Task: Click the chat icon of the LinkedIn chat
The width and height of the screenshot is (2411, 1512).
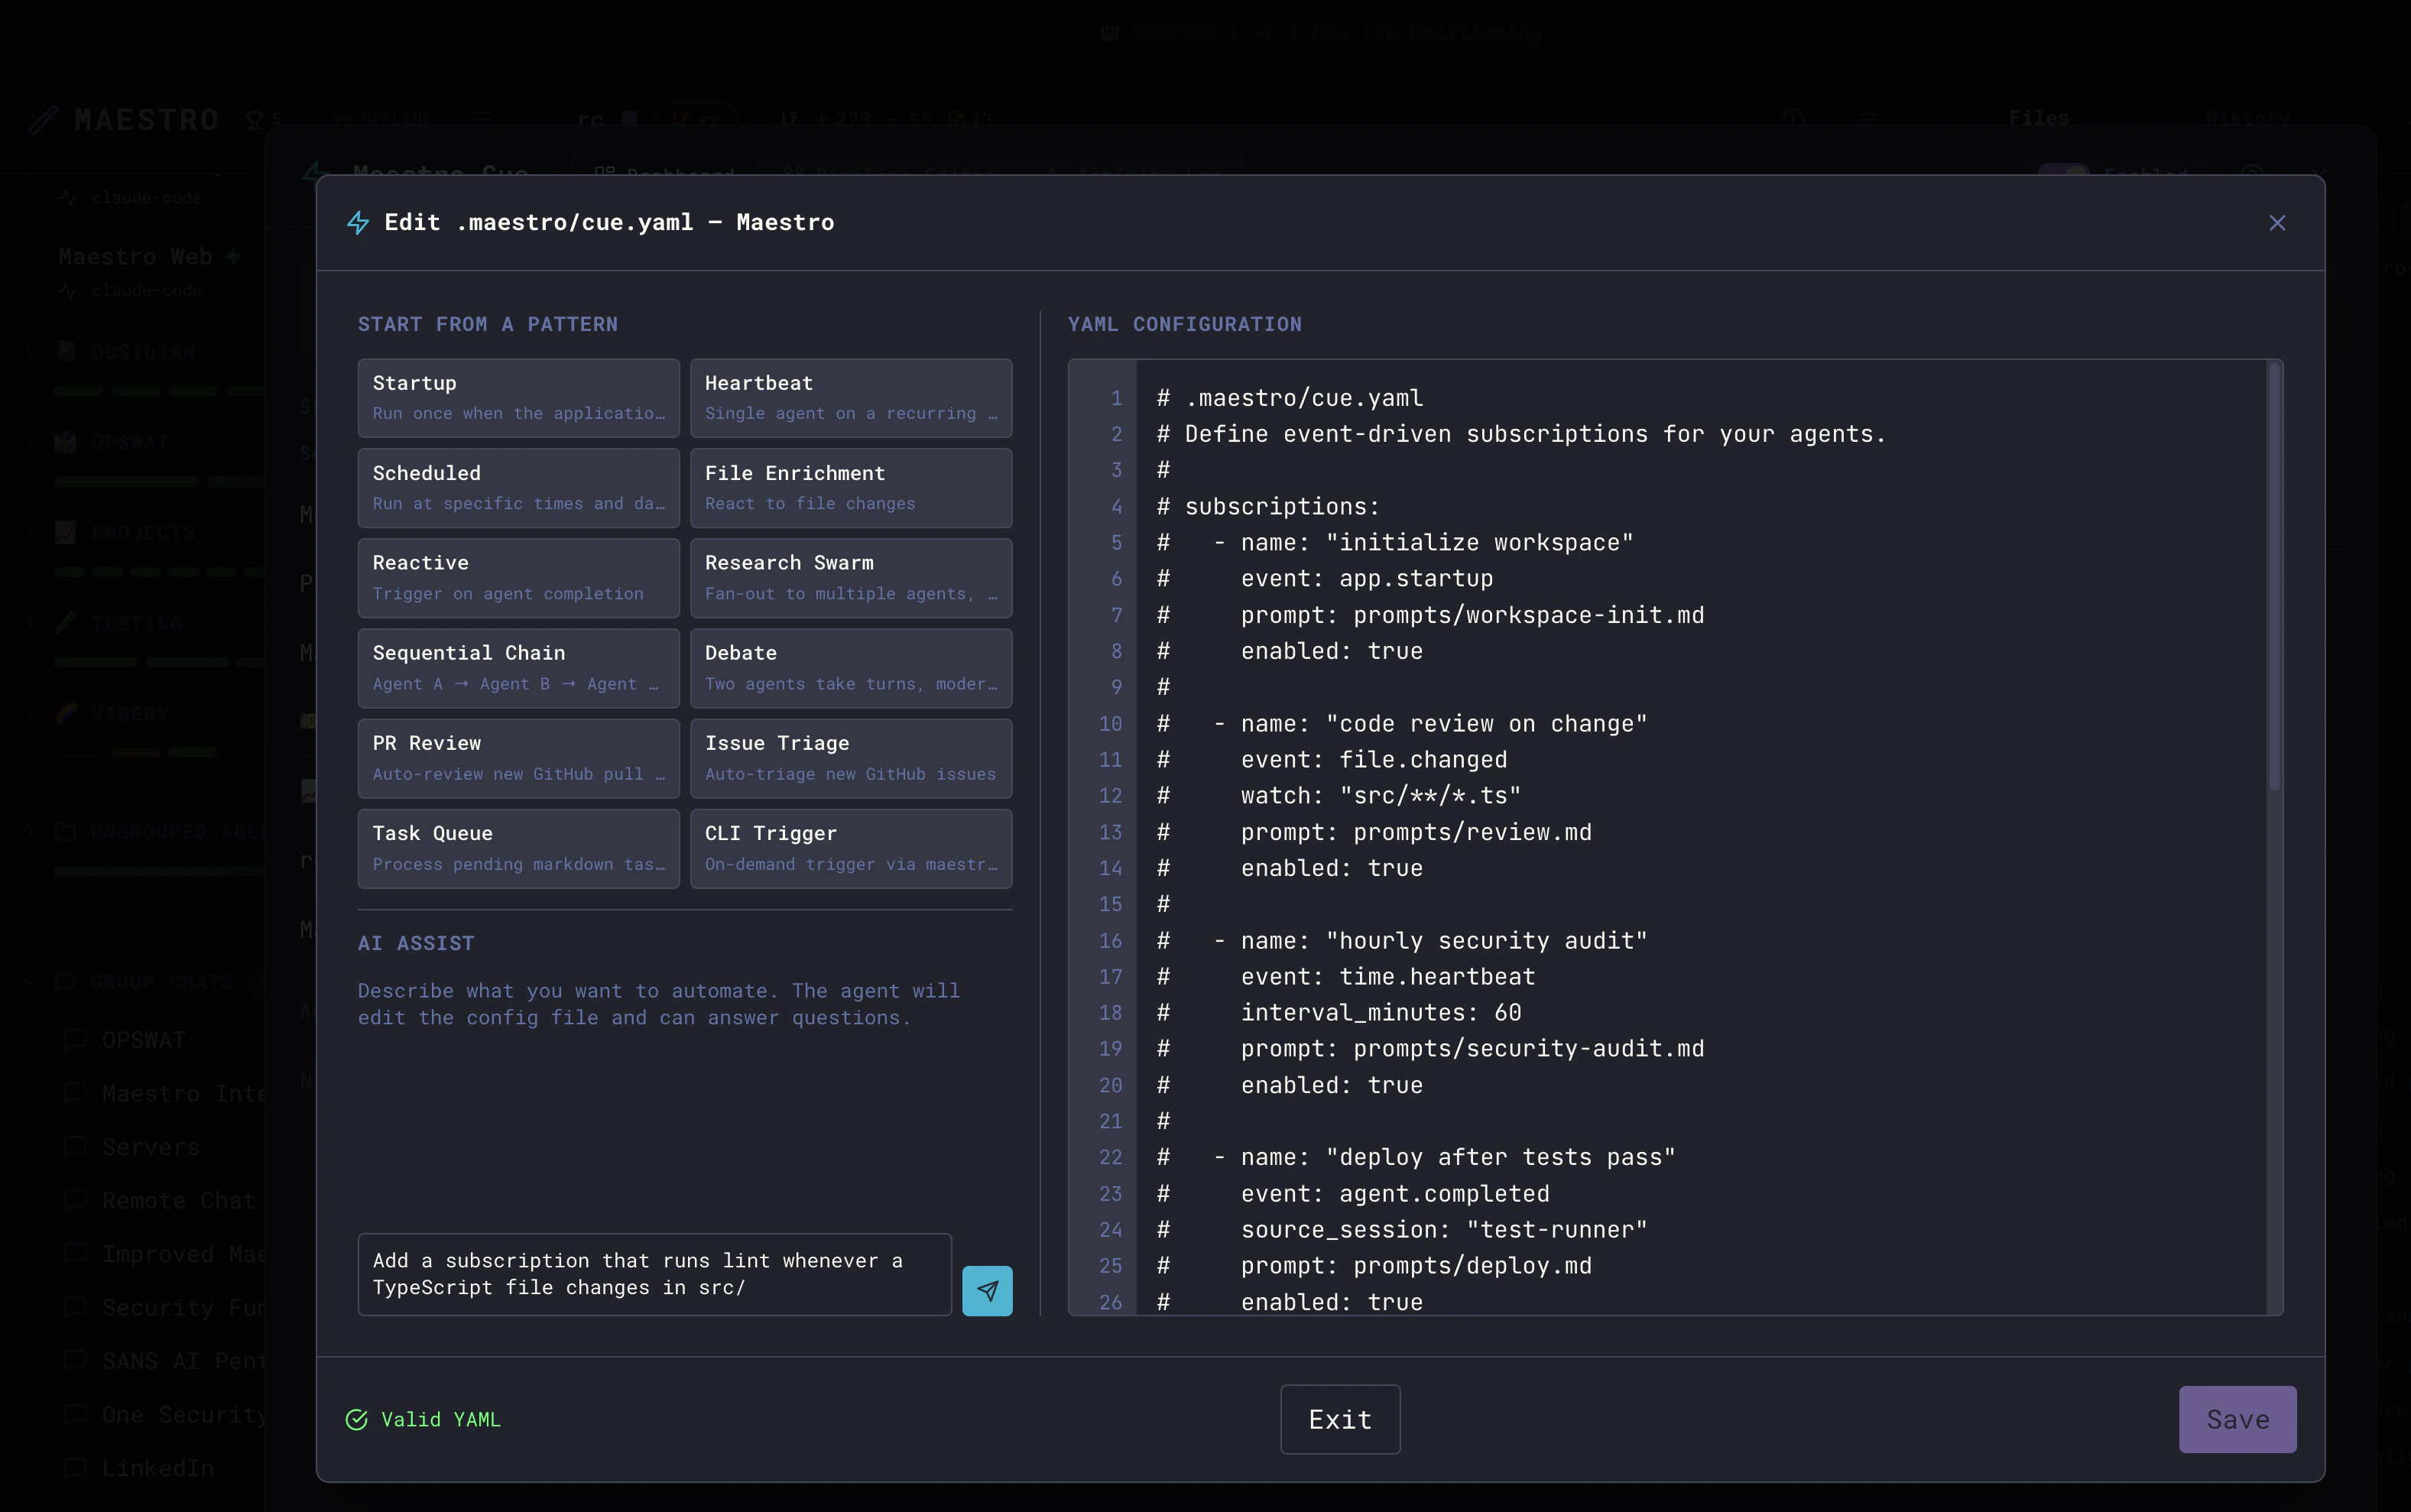Action: tap(75, 1468)
